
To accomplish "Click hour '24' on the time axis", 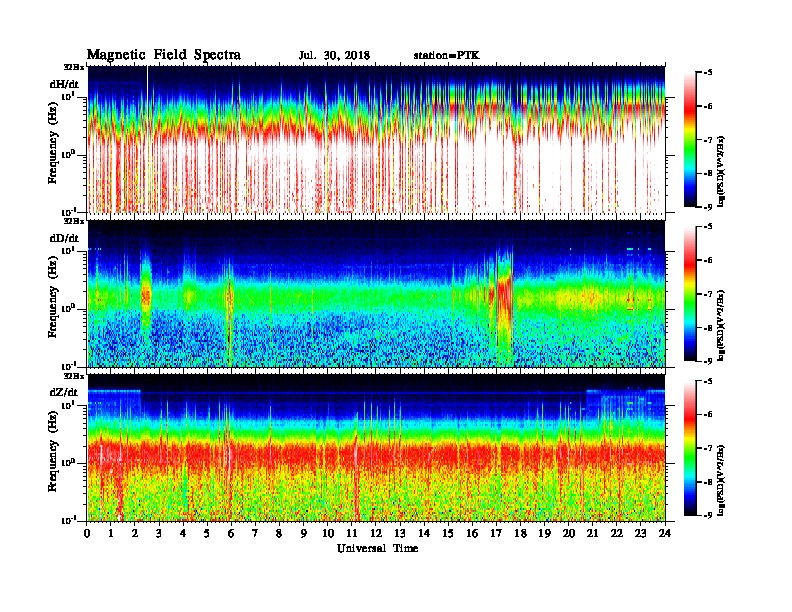I will 665,534.
